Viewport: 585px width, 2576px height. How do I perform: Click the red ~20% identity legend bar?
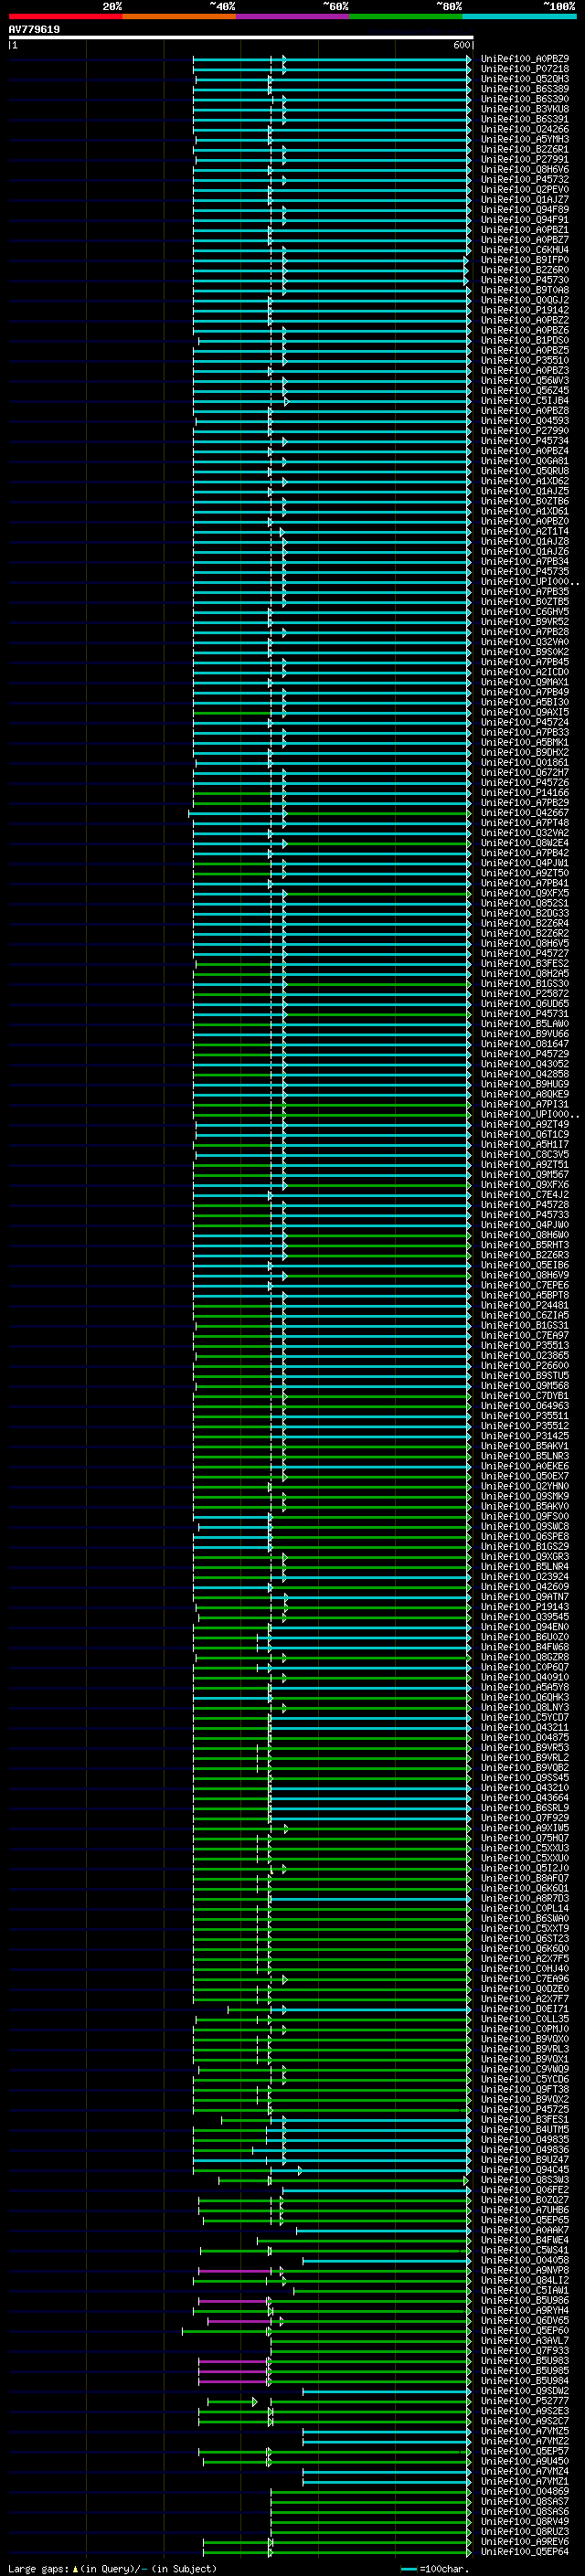tap(65, 16)
